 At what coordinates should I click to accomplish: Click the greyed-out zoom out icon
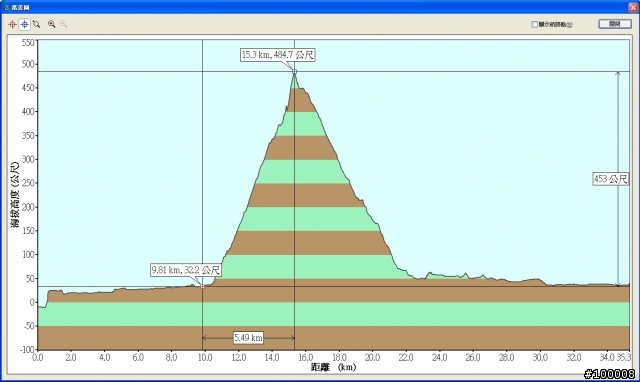pos(64,24)
